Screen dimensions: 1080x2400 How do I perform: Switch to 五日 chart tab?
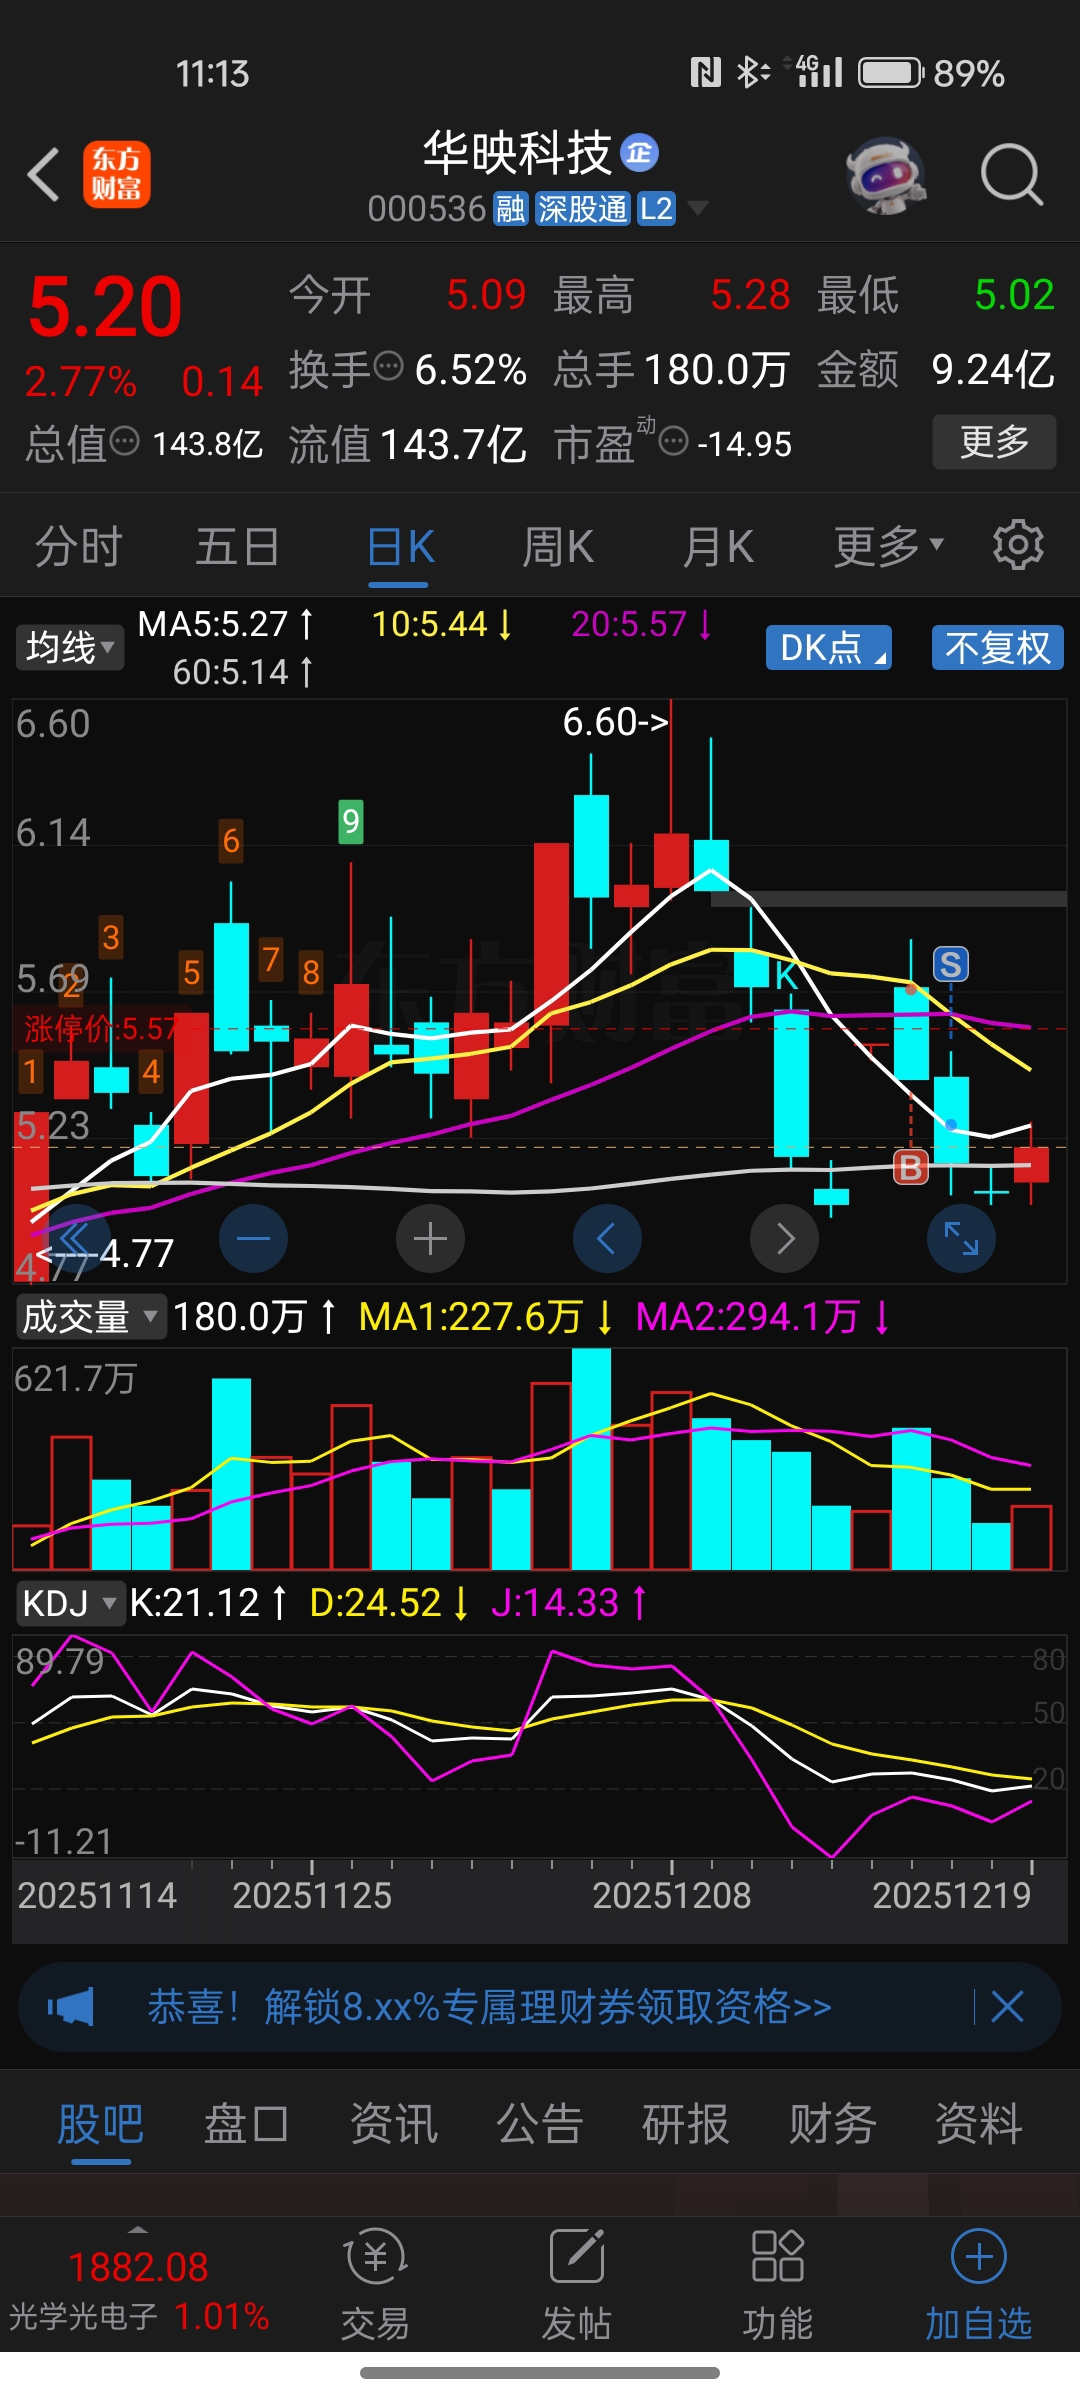(237, 547)
